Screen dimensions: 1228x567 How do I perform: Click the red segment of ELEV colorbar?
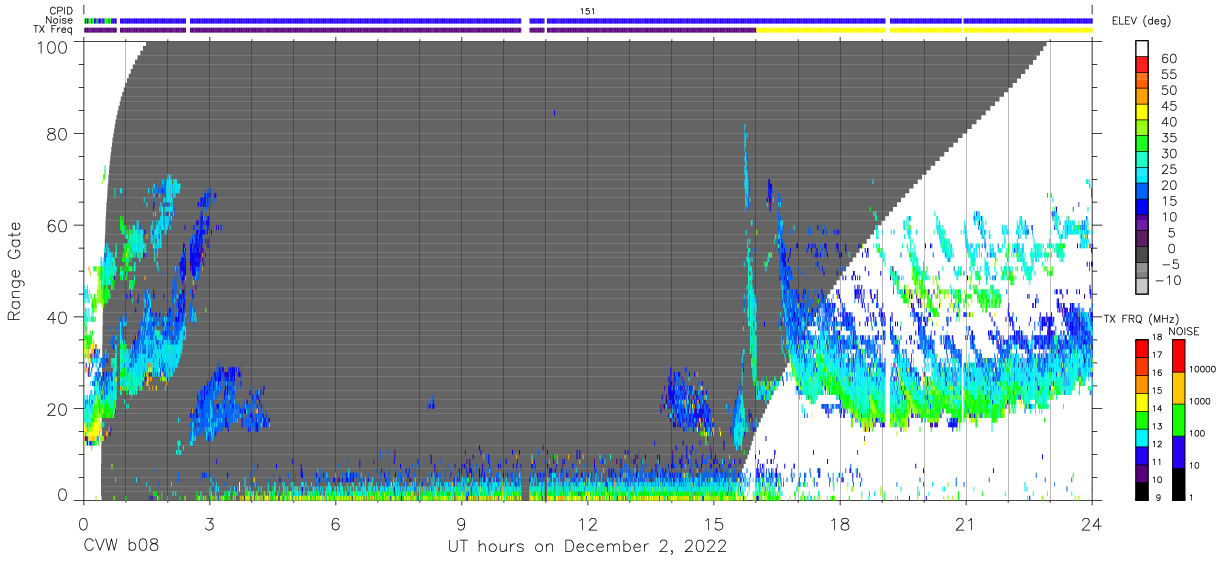(1143, 66)
